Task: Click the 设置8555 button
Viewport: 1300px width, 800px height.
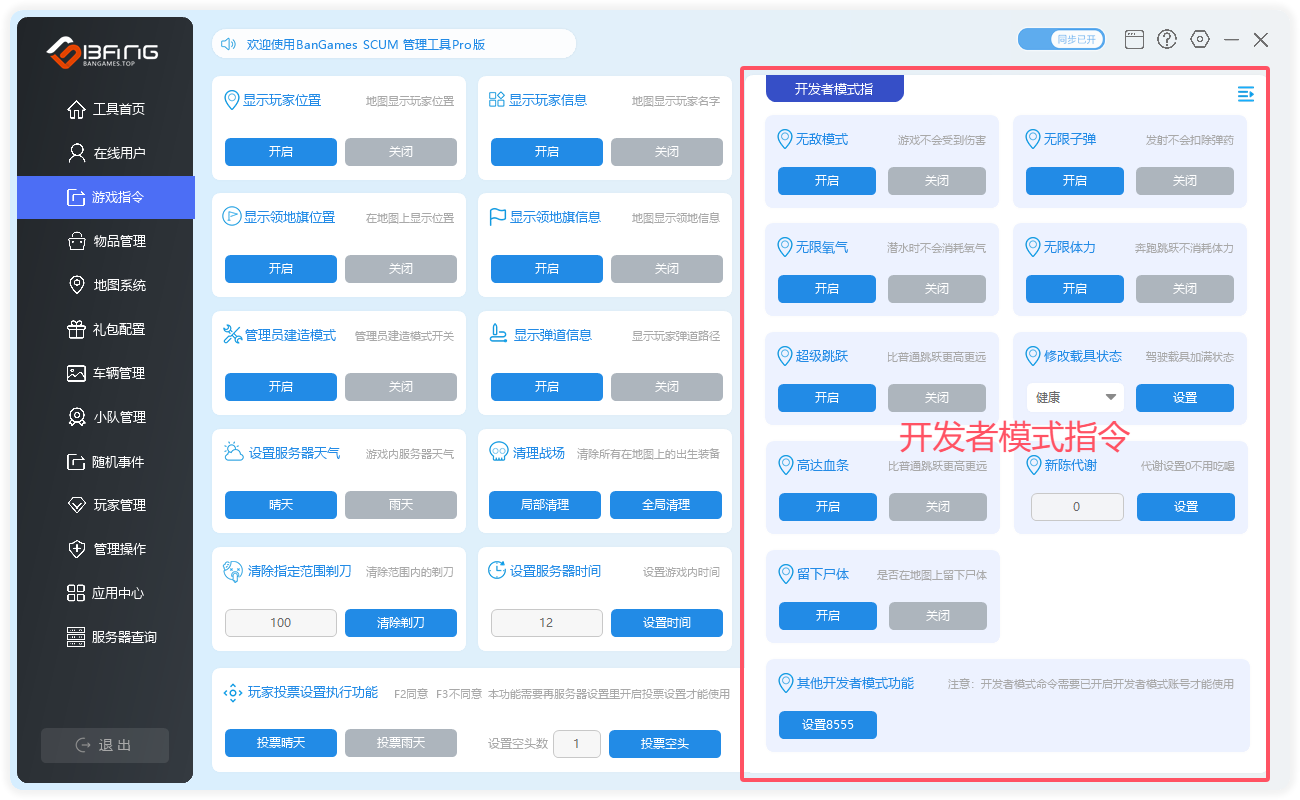Action: tap(827, 725)
